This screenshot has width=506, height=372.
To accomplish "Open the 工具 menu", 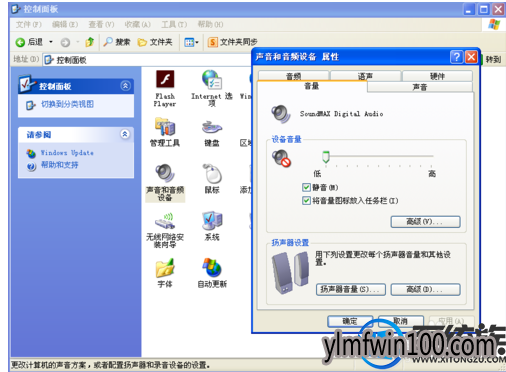I will coord(174,24).
